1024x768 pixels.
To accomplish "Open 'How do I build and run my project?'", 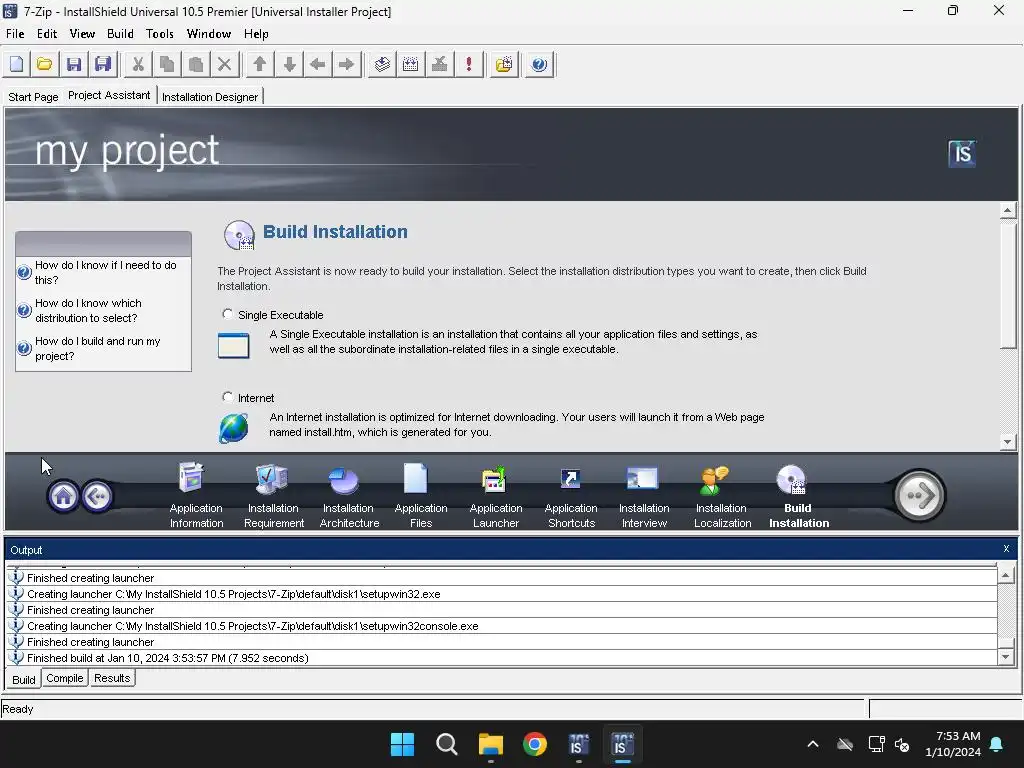I will (97, 348).
